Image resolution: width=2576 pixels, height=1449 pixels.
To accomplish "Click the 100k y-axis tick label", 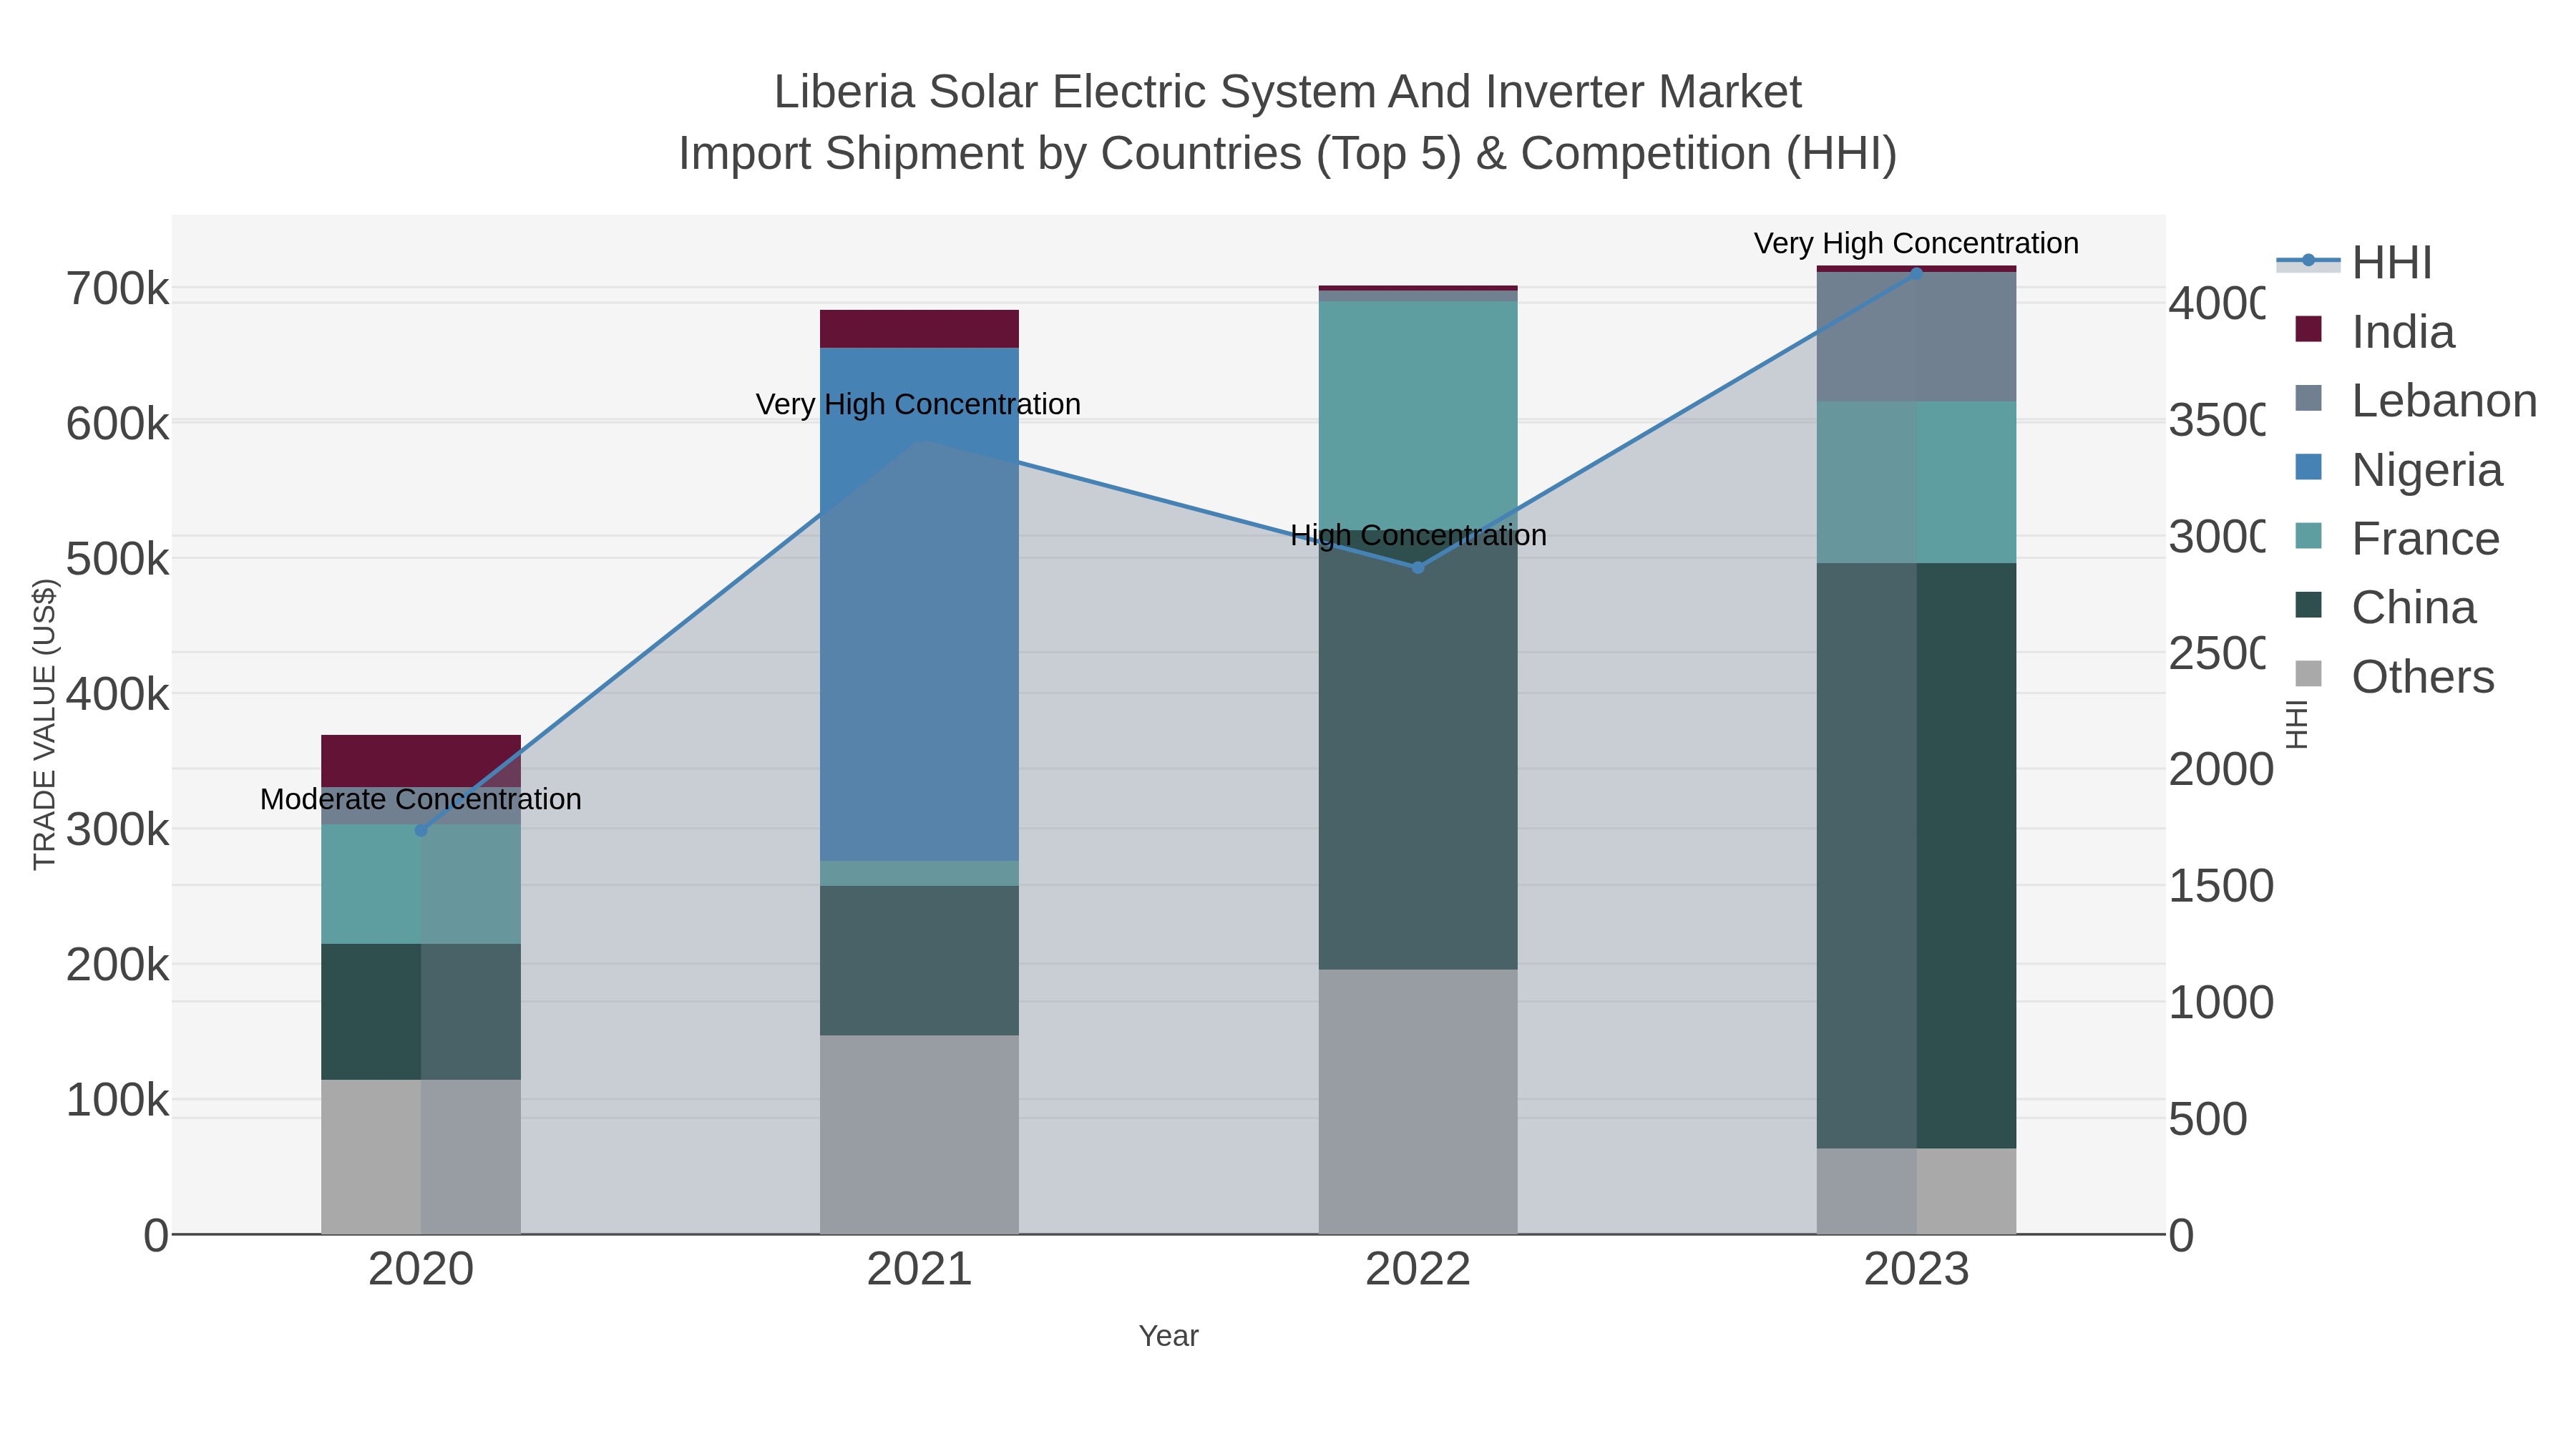I will click(x=118, y=1100).
